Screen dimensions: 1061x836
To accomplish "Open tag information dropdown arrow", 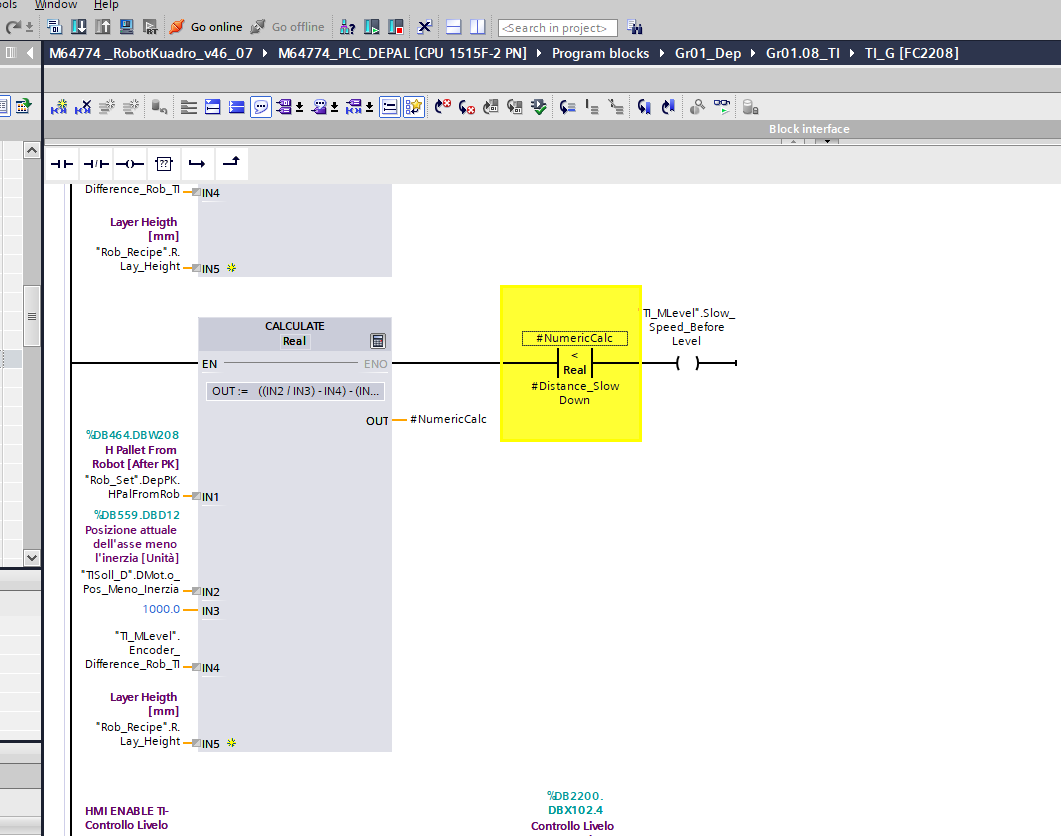I will click(x=334, y=107).
